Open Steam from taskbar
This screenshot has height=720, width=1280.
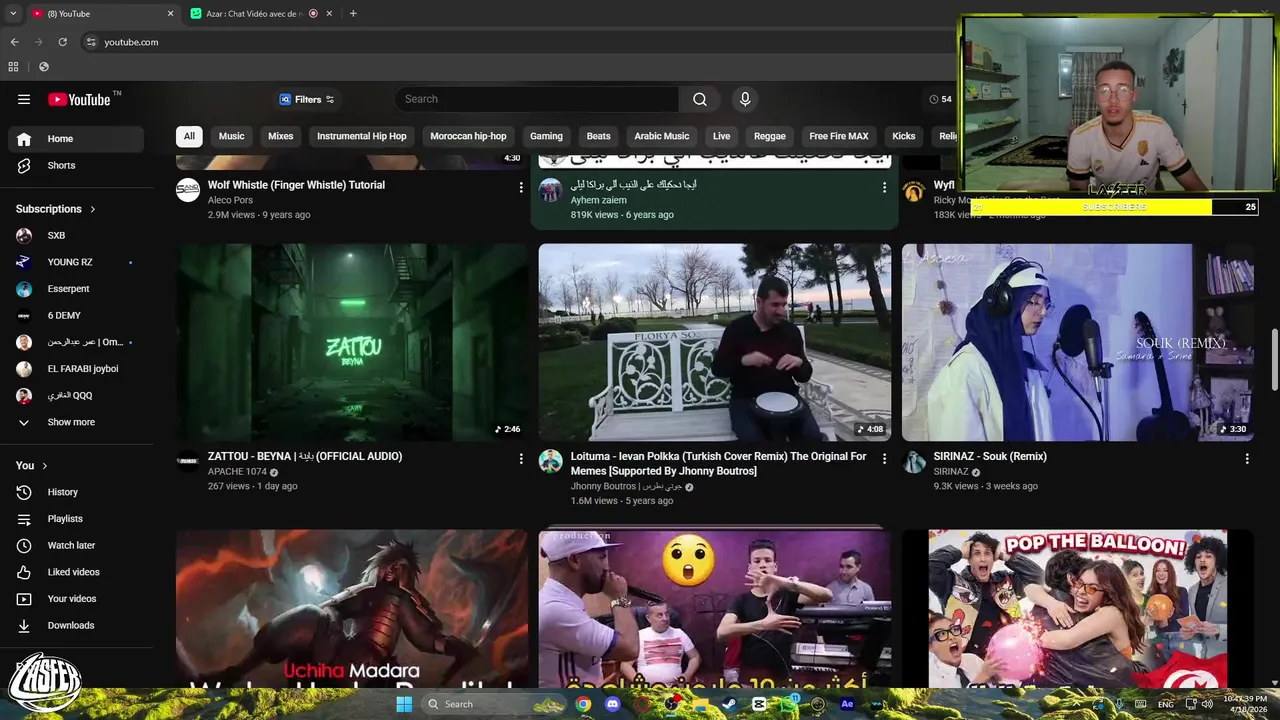tap(730, 704)
